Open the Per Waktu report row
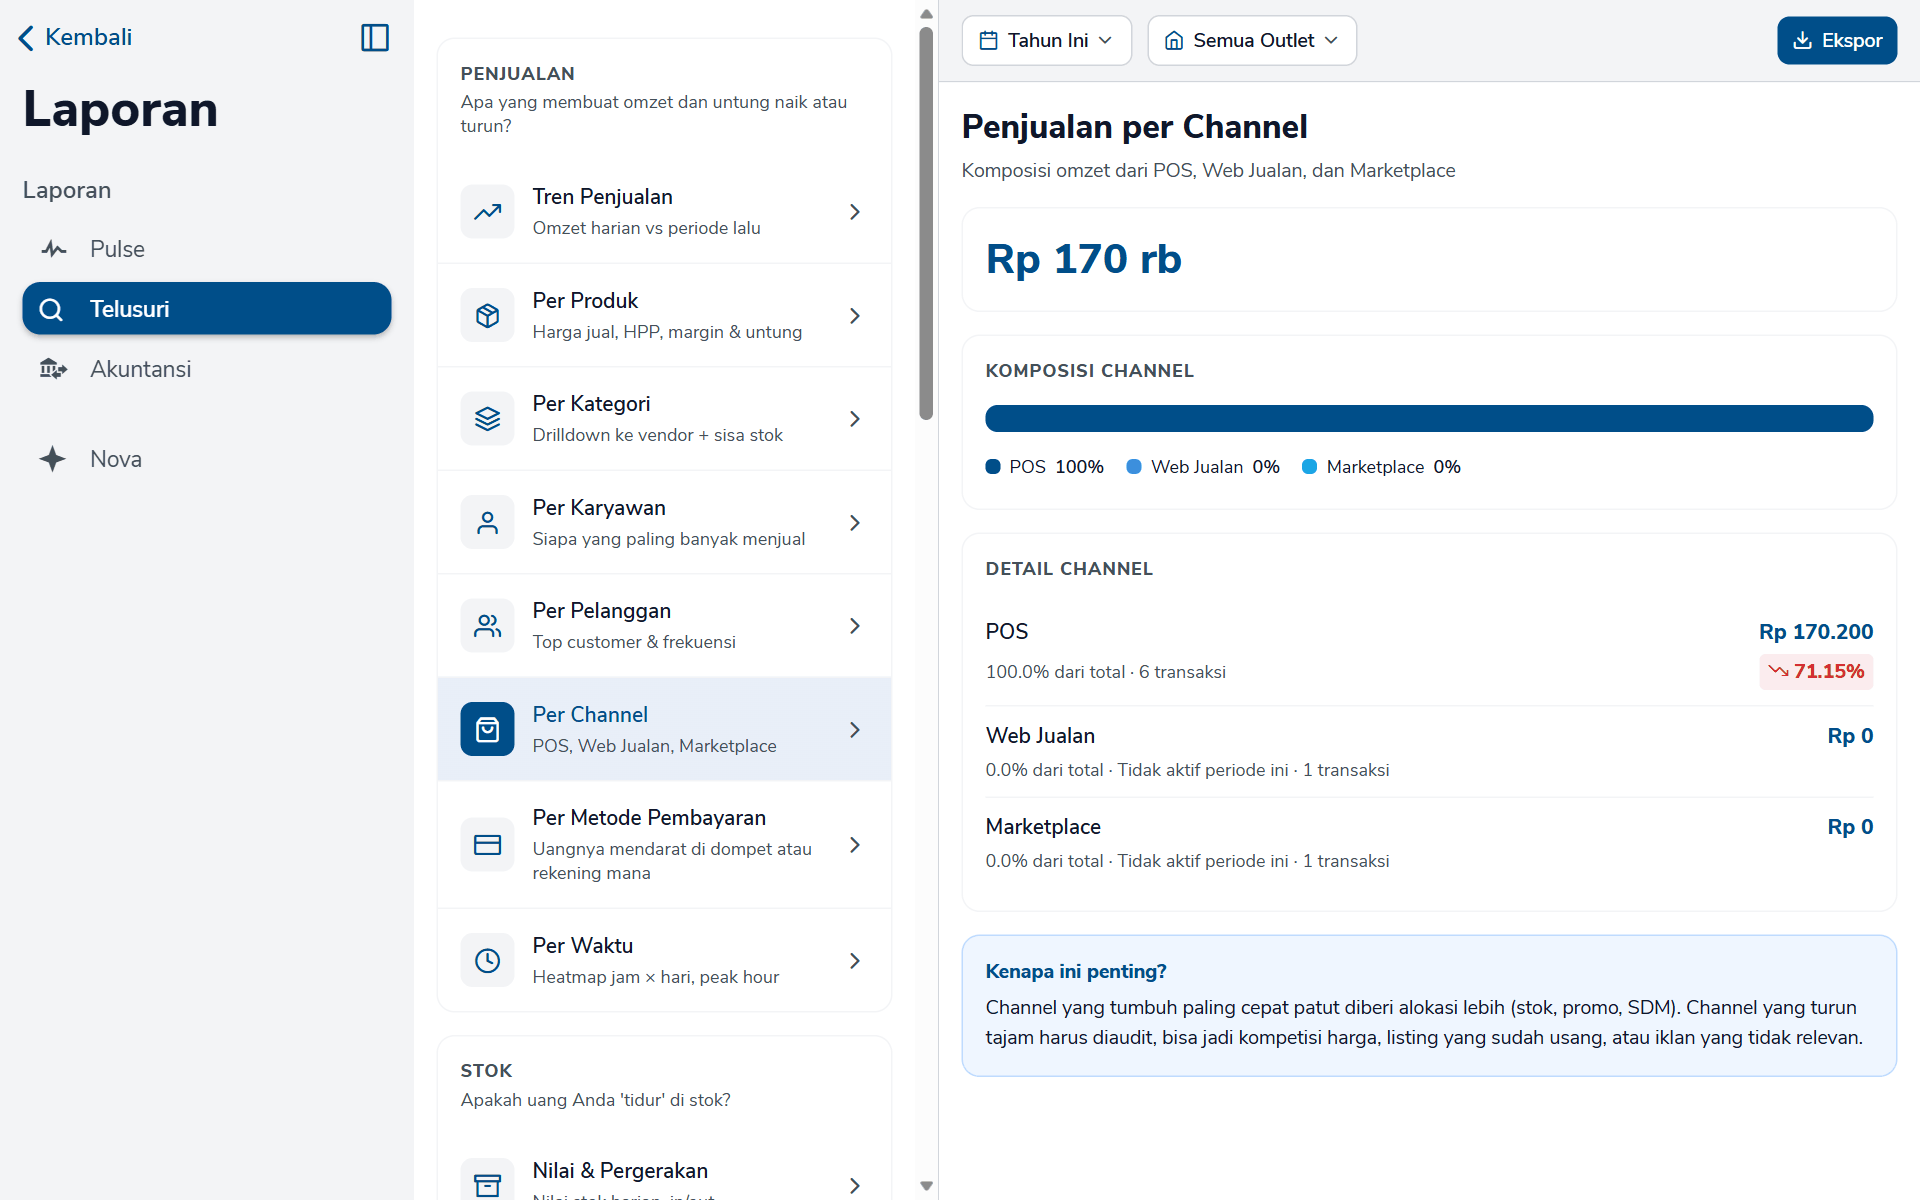Viewport: 1920px width, 1200px height. (664, 961)
